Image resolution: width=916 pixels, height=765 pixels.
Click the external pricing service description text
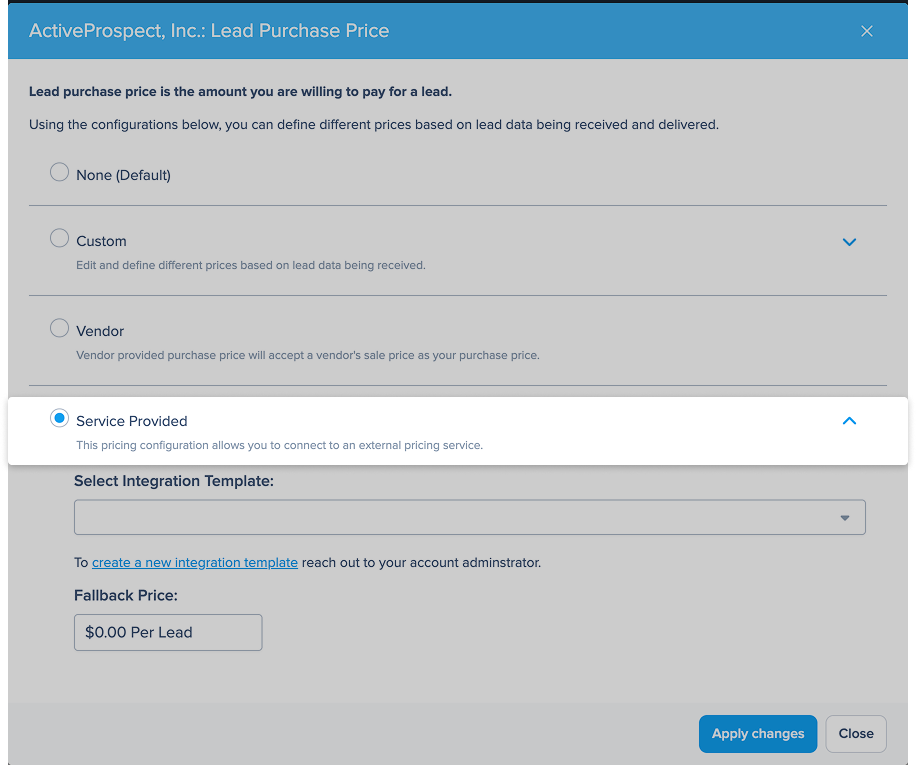tap(279, 445)
